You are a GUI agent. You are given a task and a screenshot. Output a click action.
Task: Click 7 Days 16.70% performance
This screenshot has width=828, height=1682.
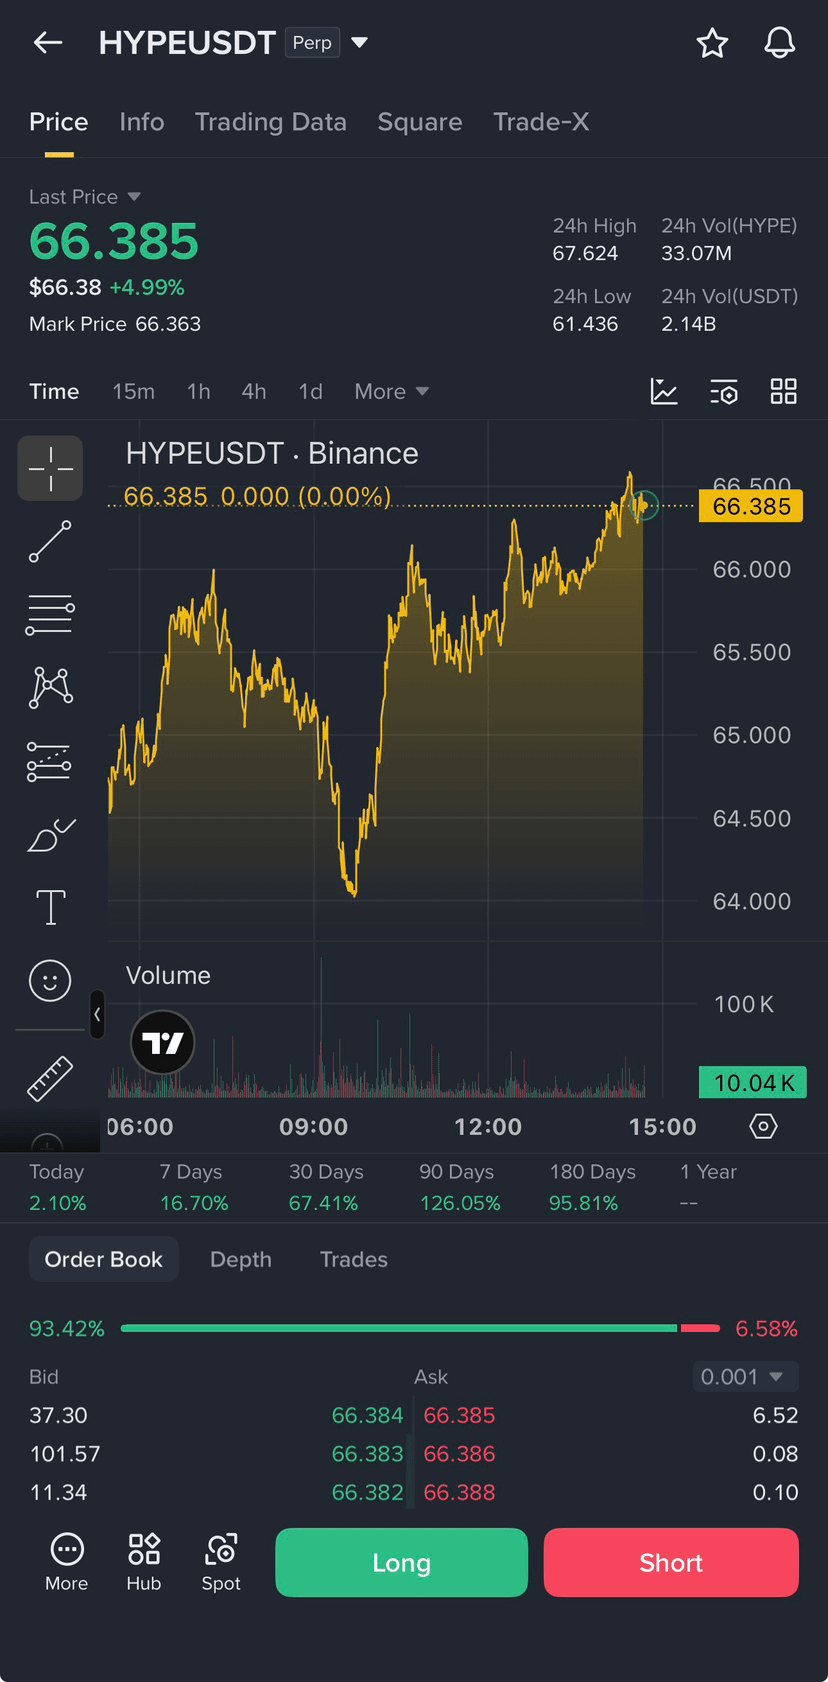[x=194, y=1187]
